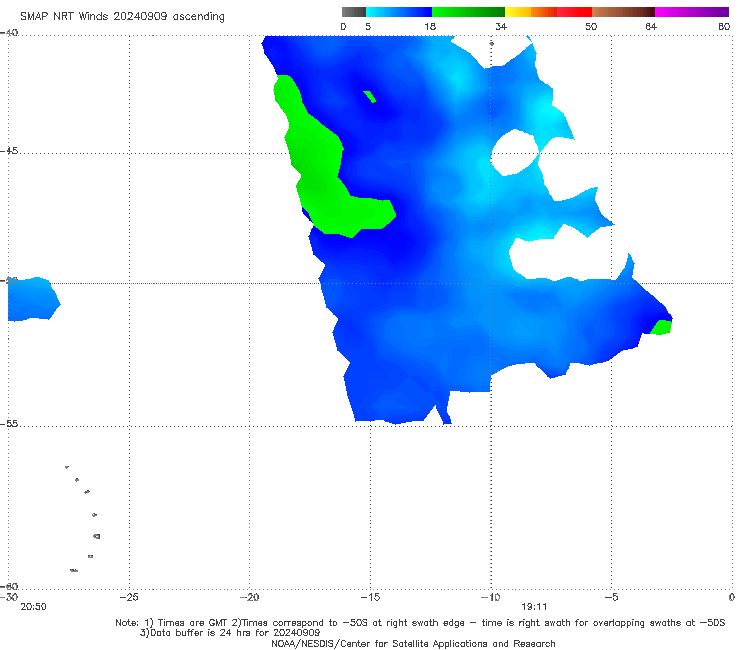Click the longitude axis label "-30"
The image size is (740, 650).
(9, 597)
